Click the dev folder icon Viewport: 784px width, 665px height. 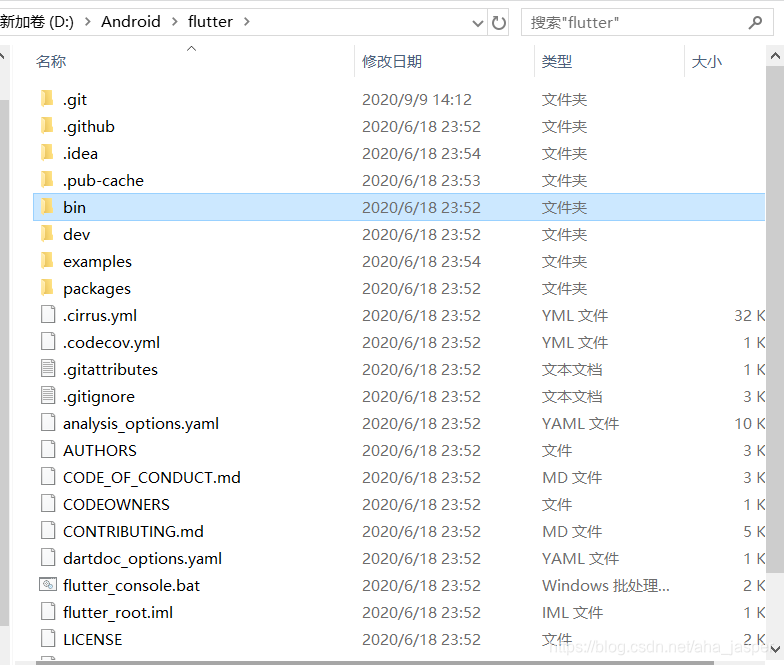(x=46, y=234)
